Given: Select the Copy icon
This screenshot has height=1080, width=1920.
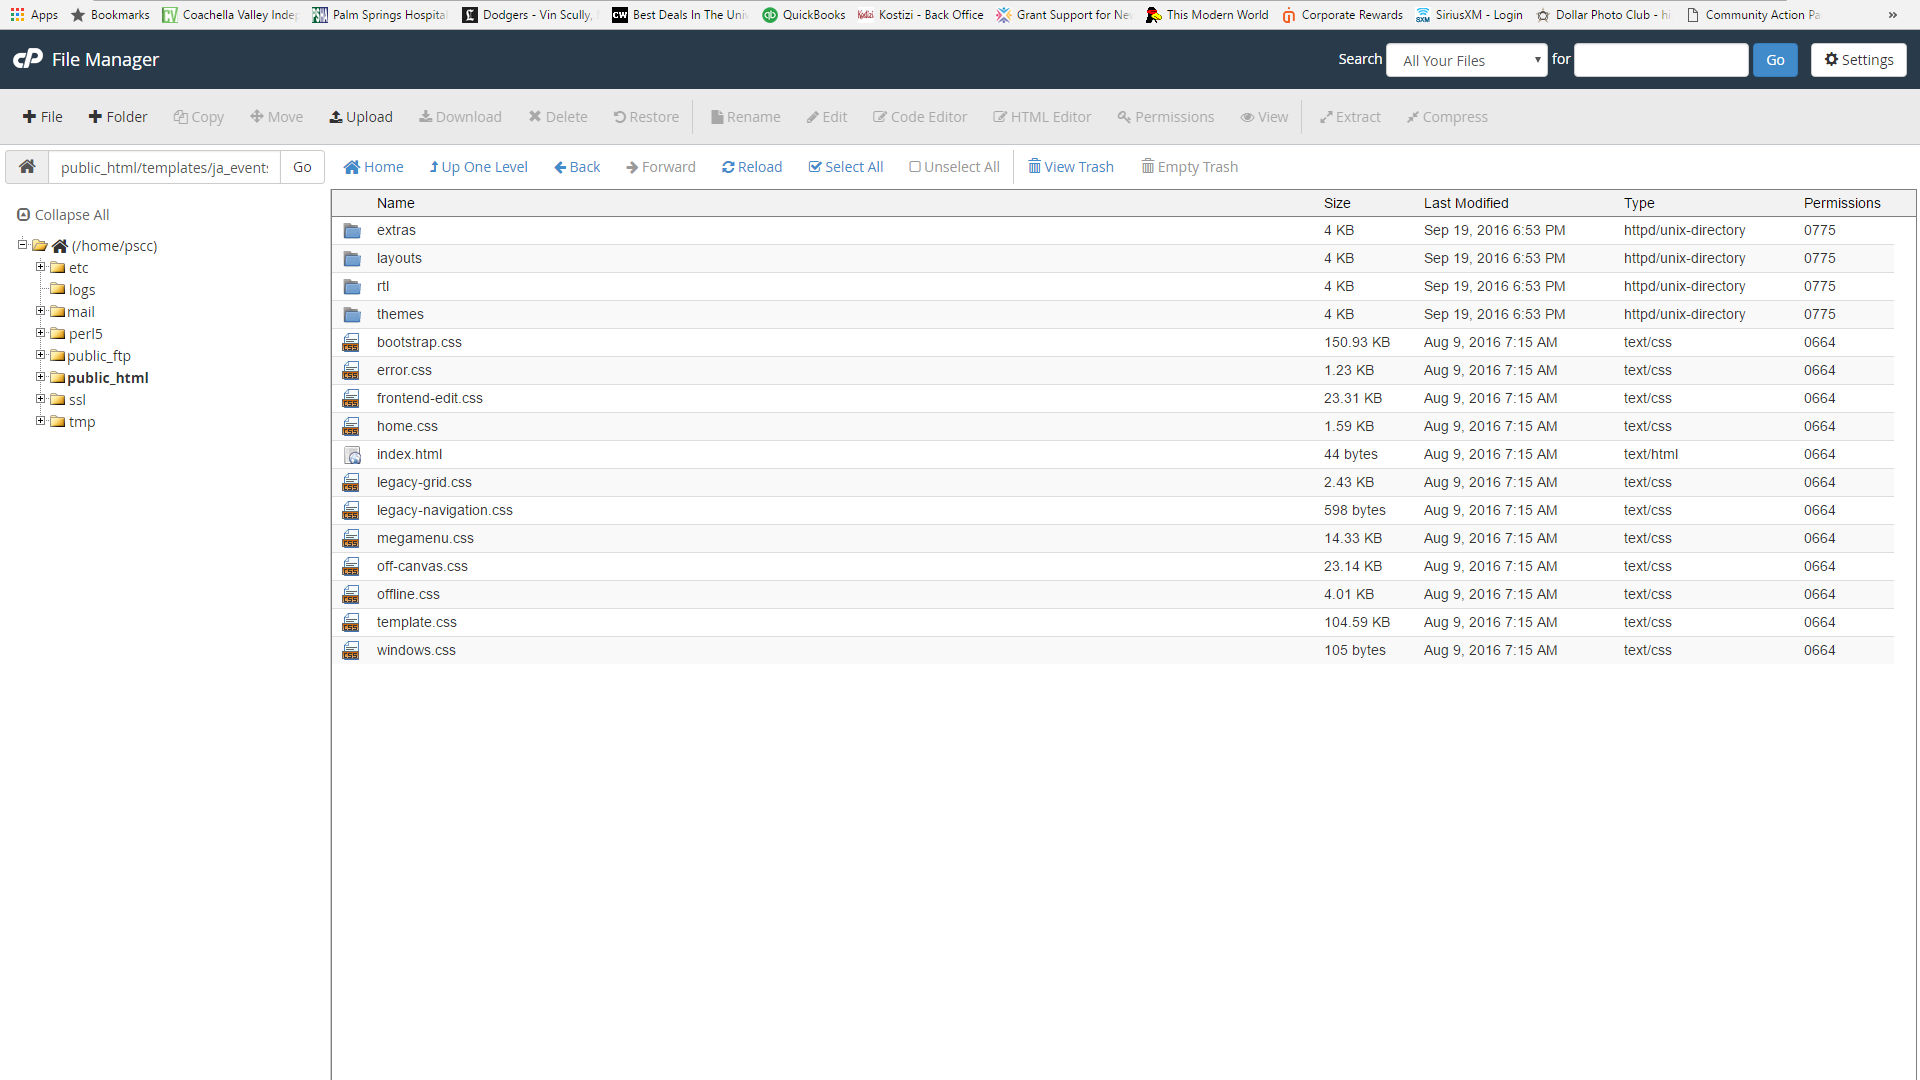Looking at the screenshot, I should 198,117.
